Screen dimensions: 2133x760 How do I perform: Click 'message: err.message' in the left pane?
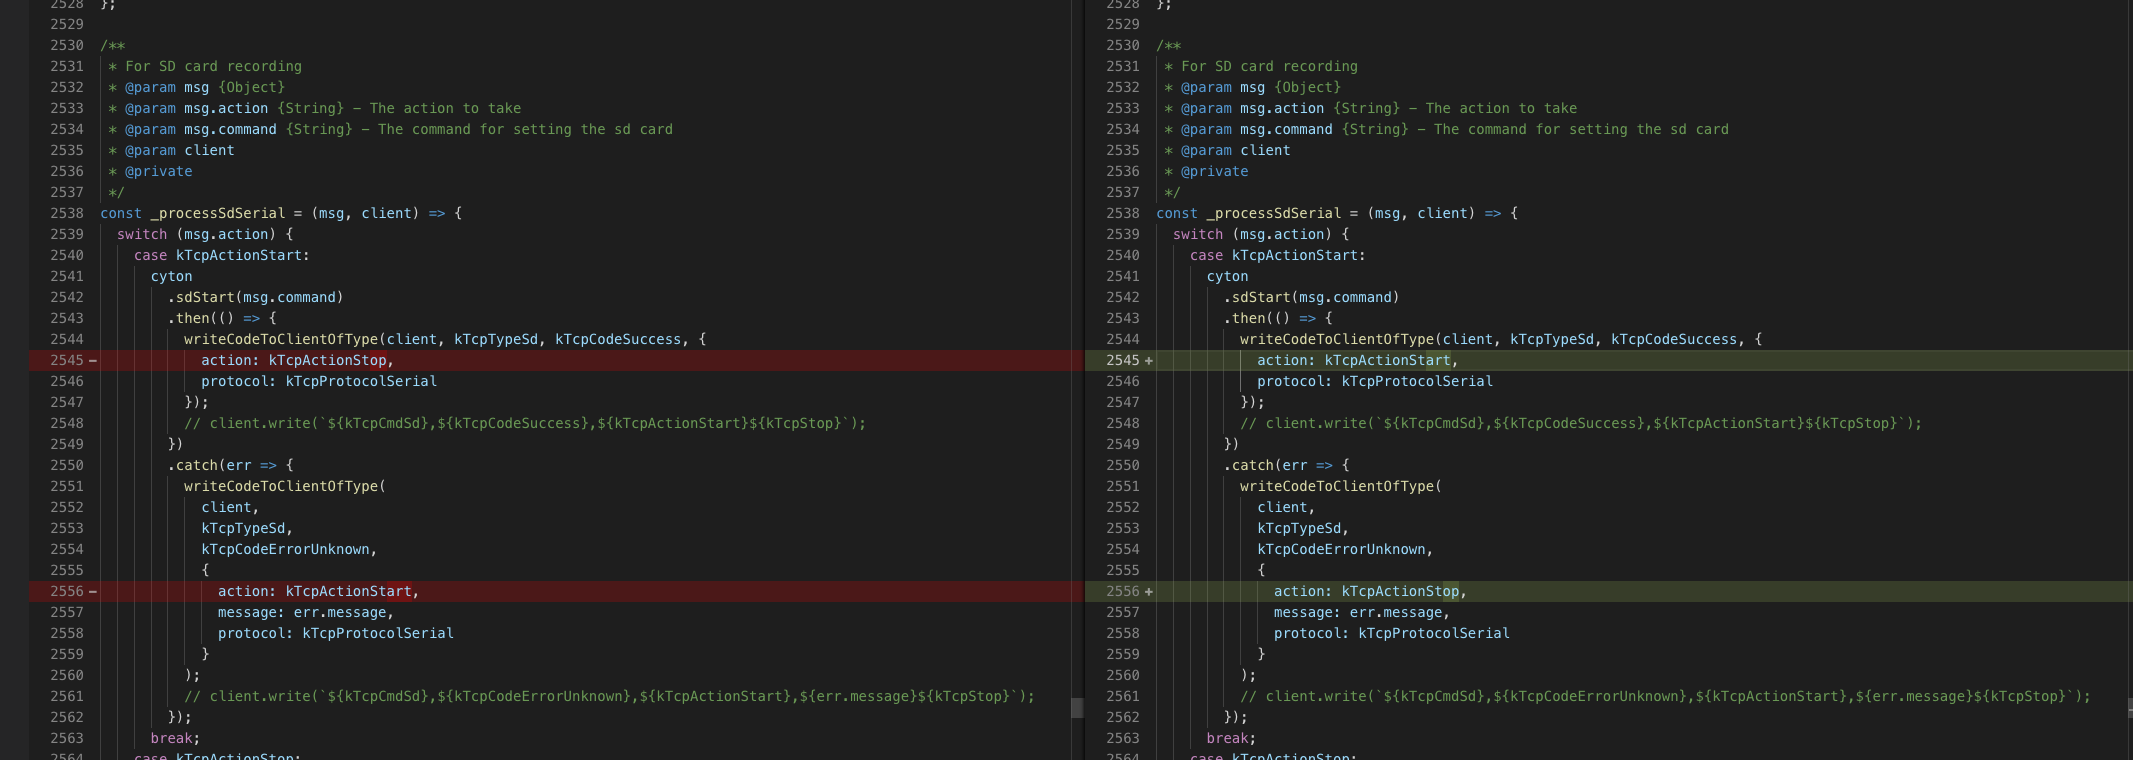coord(302,612)
